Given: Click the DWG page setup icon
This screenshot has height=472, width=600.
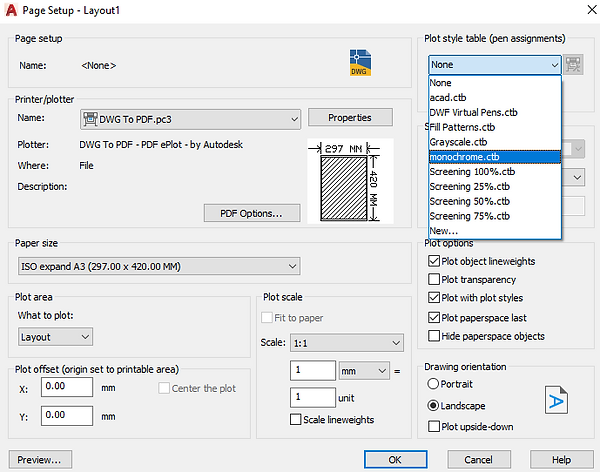Looking at the screenshot, I should tap(360, 62).
